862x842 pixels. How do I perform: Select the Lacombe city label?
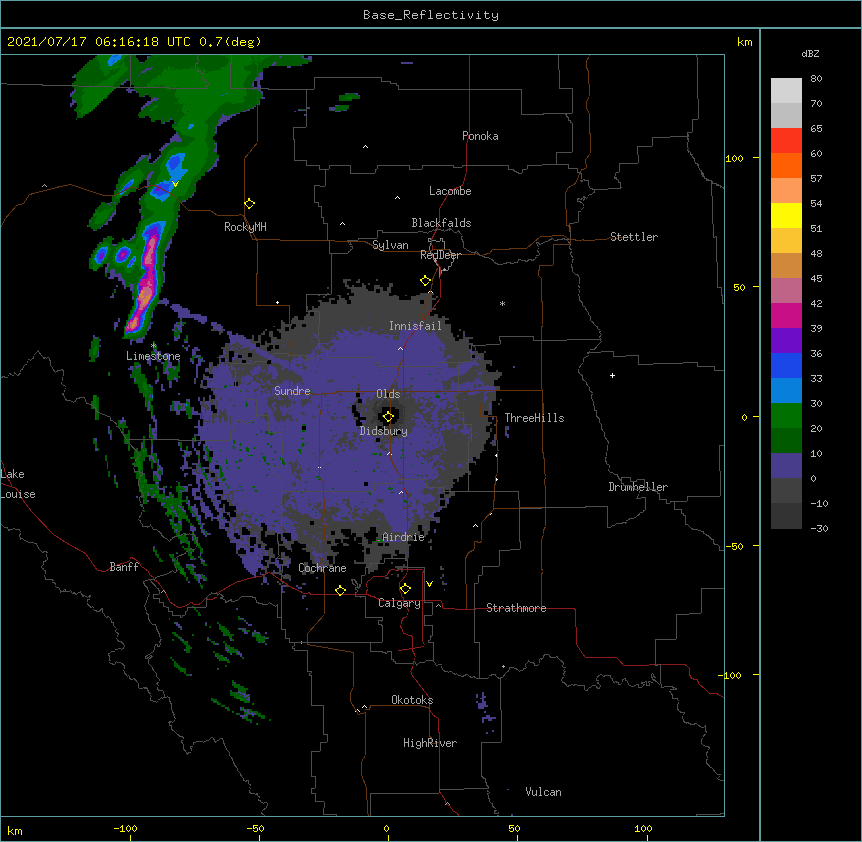click(x=450, y=191)
